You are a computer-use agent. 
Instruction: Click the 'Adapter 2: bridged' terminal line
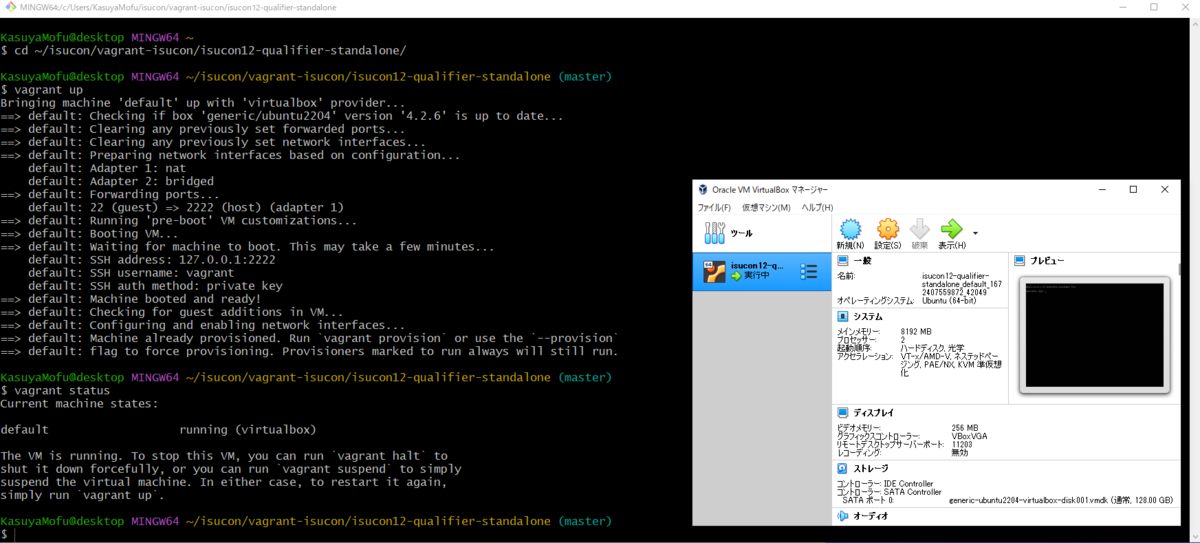pyautogui.click(x=121, y=181)
